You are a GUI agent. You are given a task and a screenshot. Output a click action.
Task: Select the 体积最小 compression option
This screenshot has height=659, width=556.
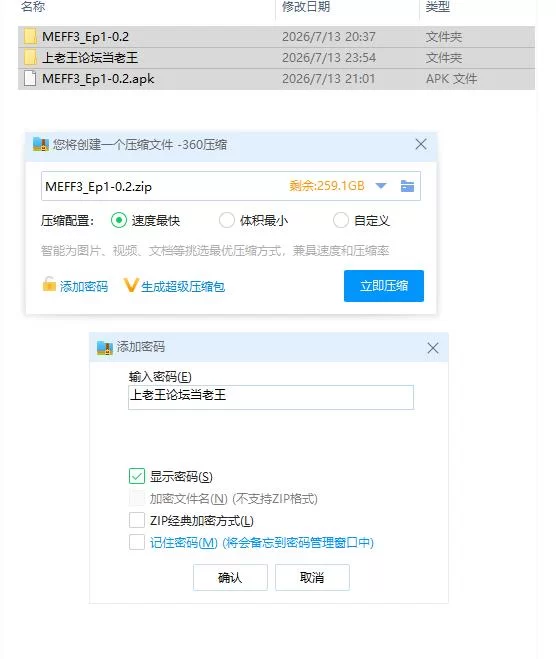click(x=227, y=220)
